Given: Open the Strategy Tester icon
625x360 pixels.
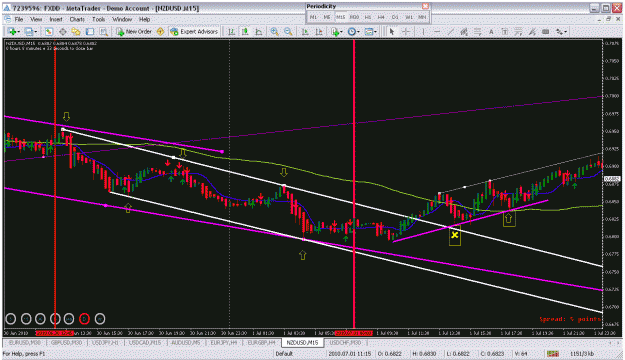Looking at the screenshot, I should [104, 31].
